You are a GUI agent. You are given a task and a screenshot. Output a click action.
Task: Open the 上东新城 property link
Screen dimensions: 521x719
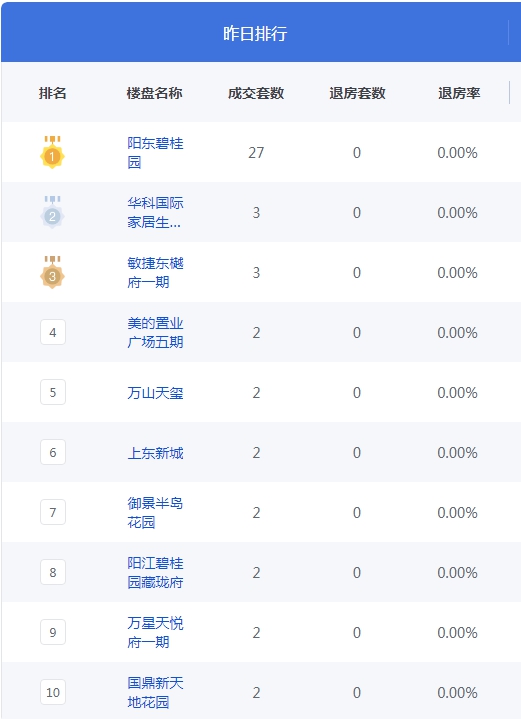pyautogui.click(x=155, y=453)
